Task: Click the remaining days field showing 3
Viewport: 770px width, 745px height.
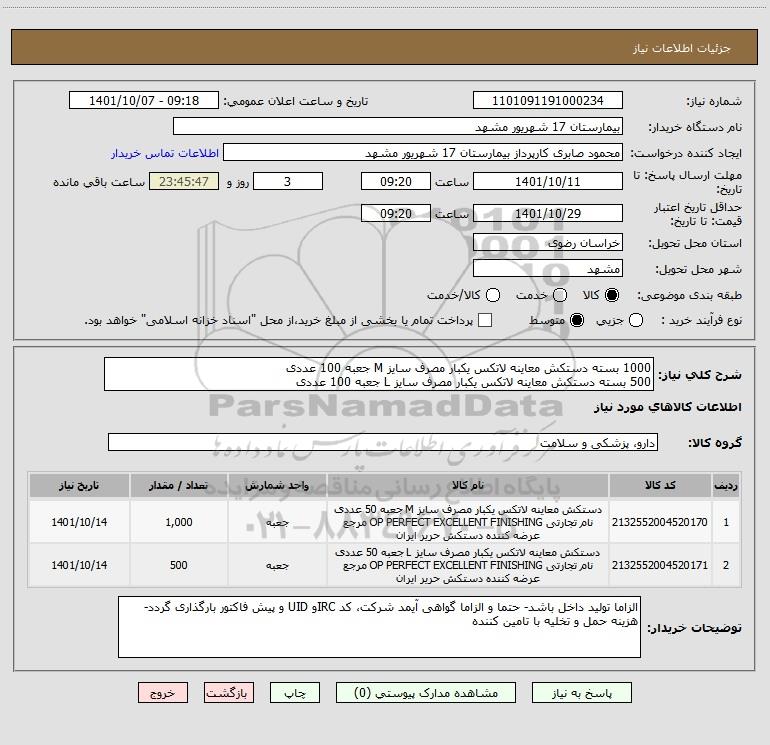Action: (x=288, y=181)
